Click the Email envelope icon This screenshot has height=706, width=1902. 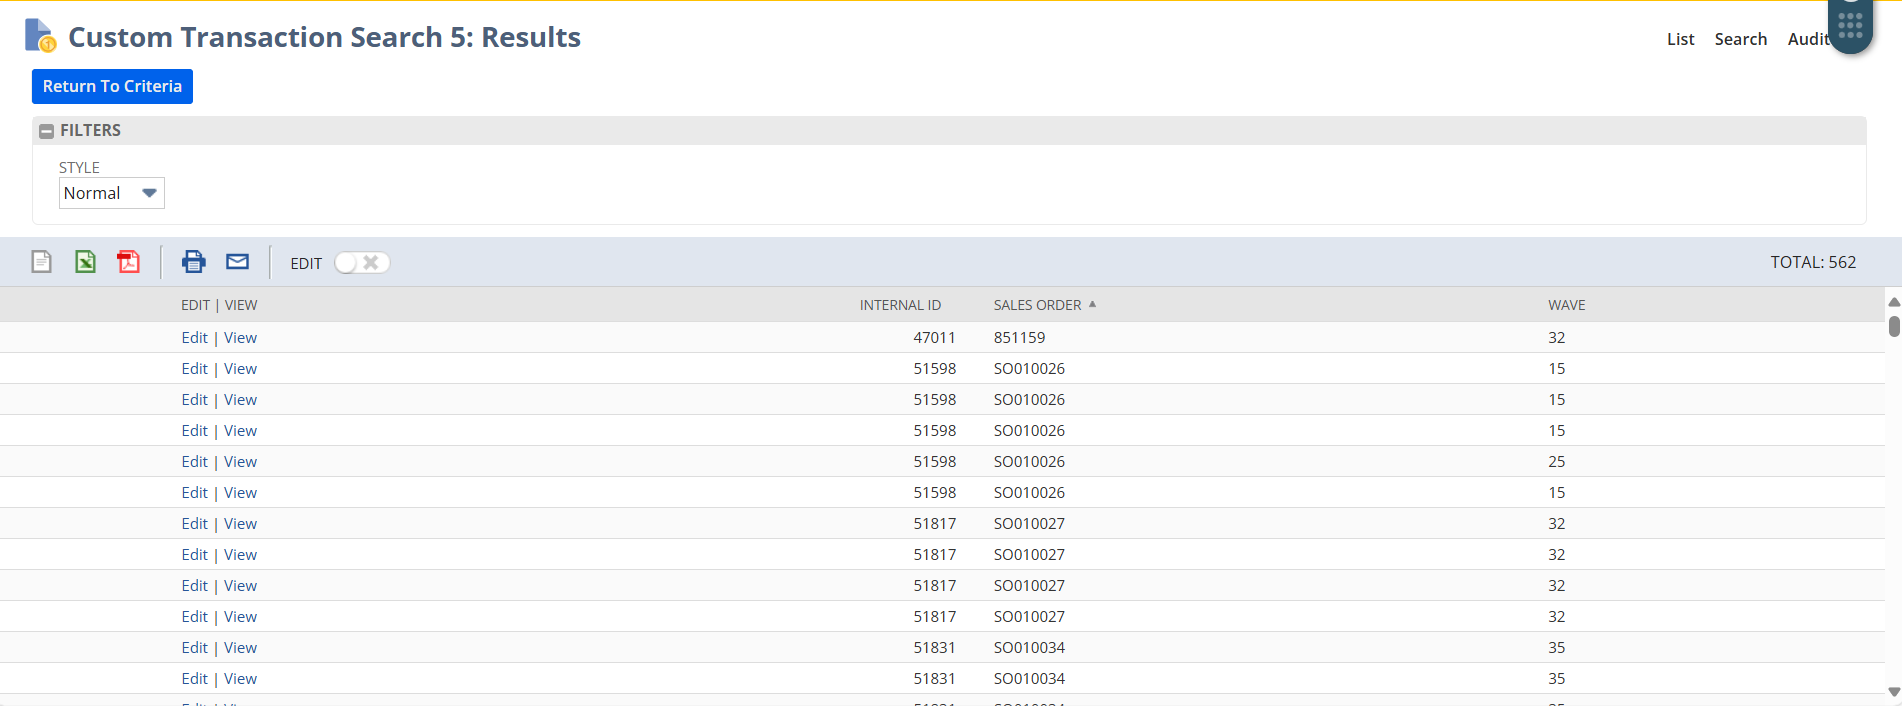(237, 262)
